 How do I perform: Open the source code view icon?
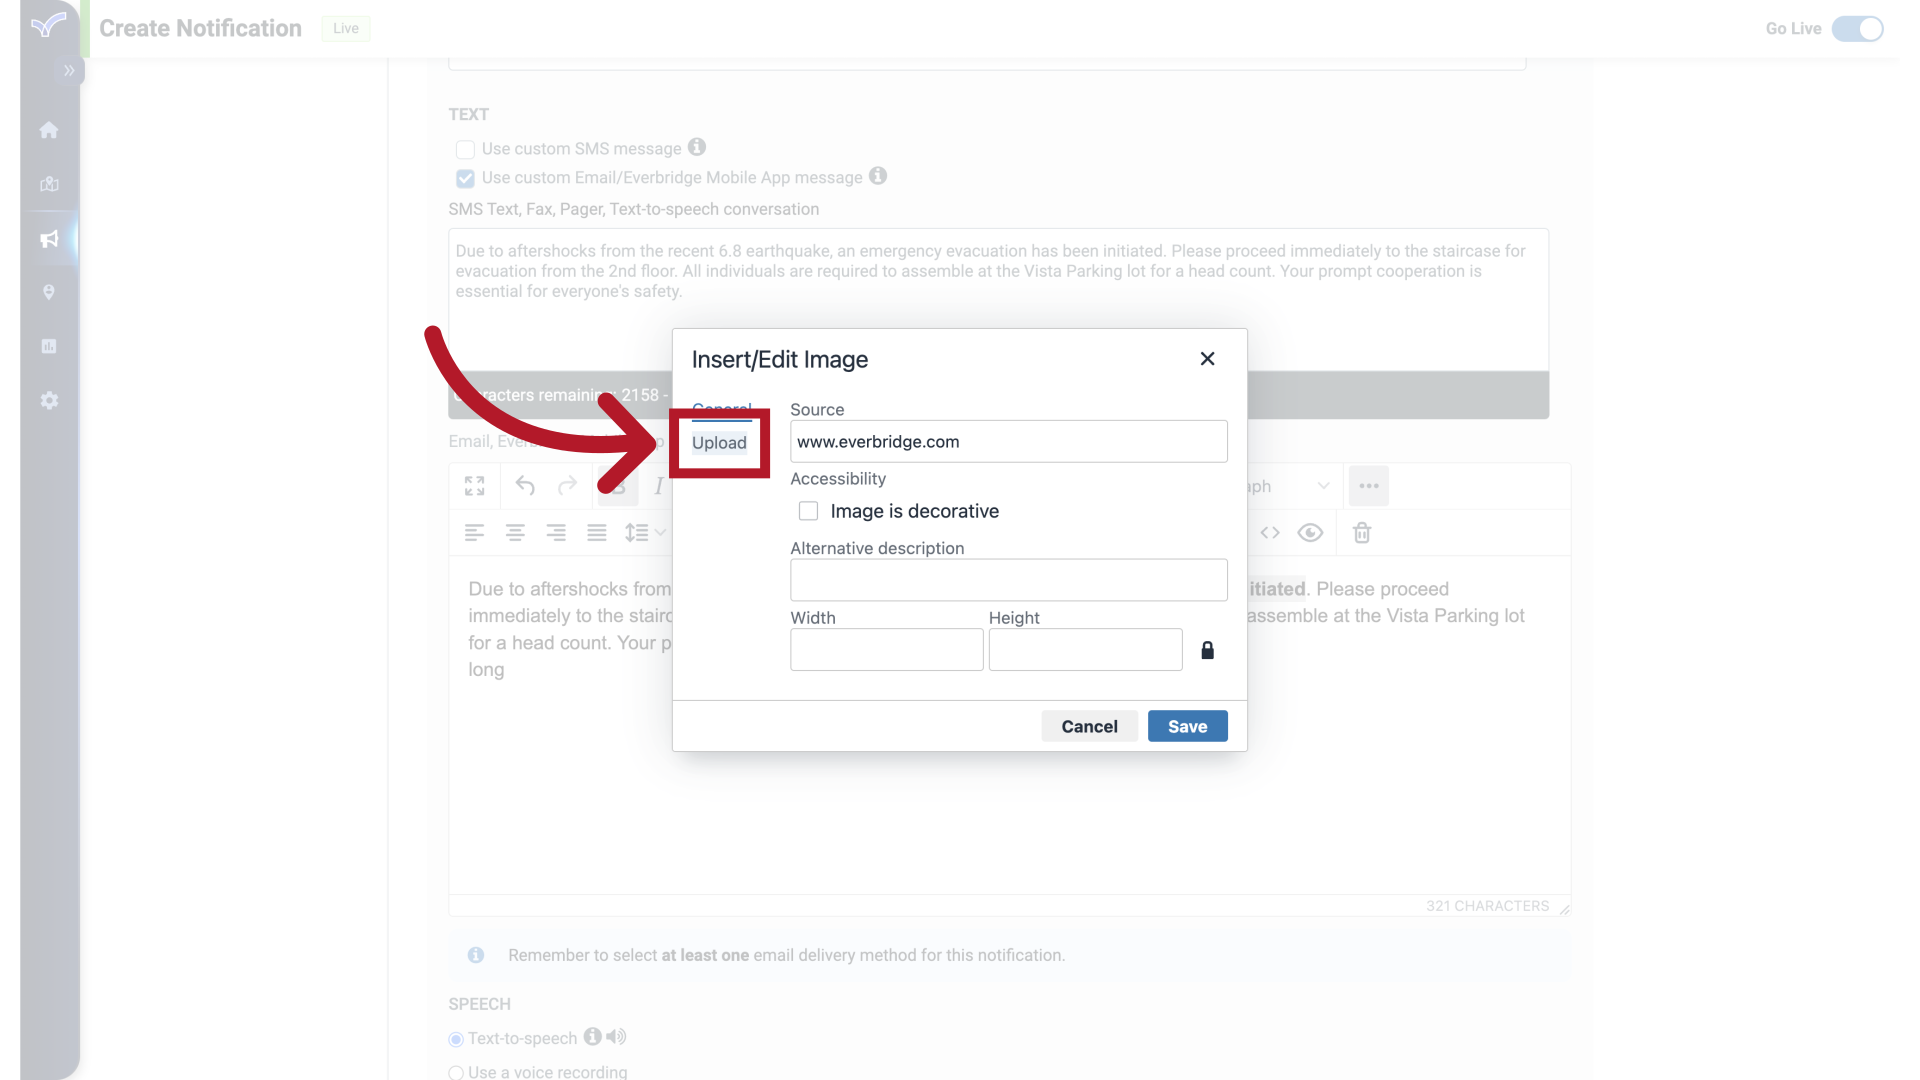(1270, 533)
